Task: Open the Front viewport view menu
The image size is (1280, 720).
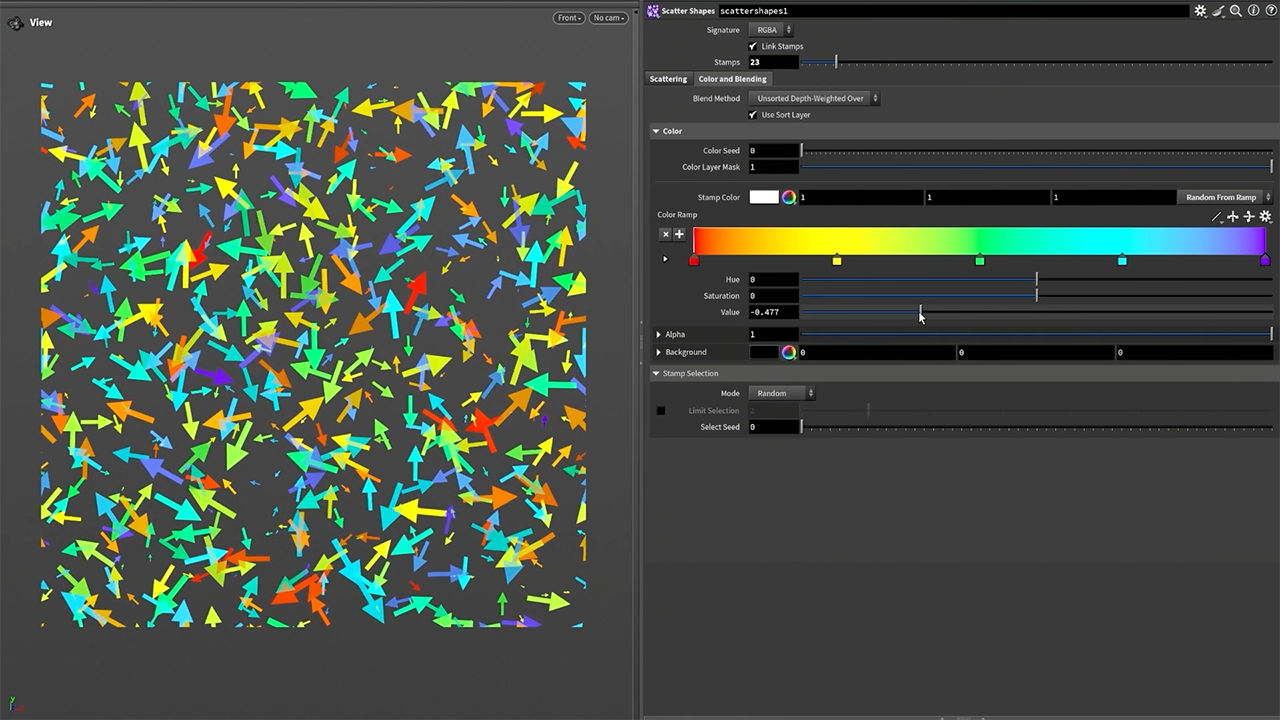Action: (568, 18)
